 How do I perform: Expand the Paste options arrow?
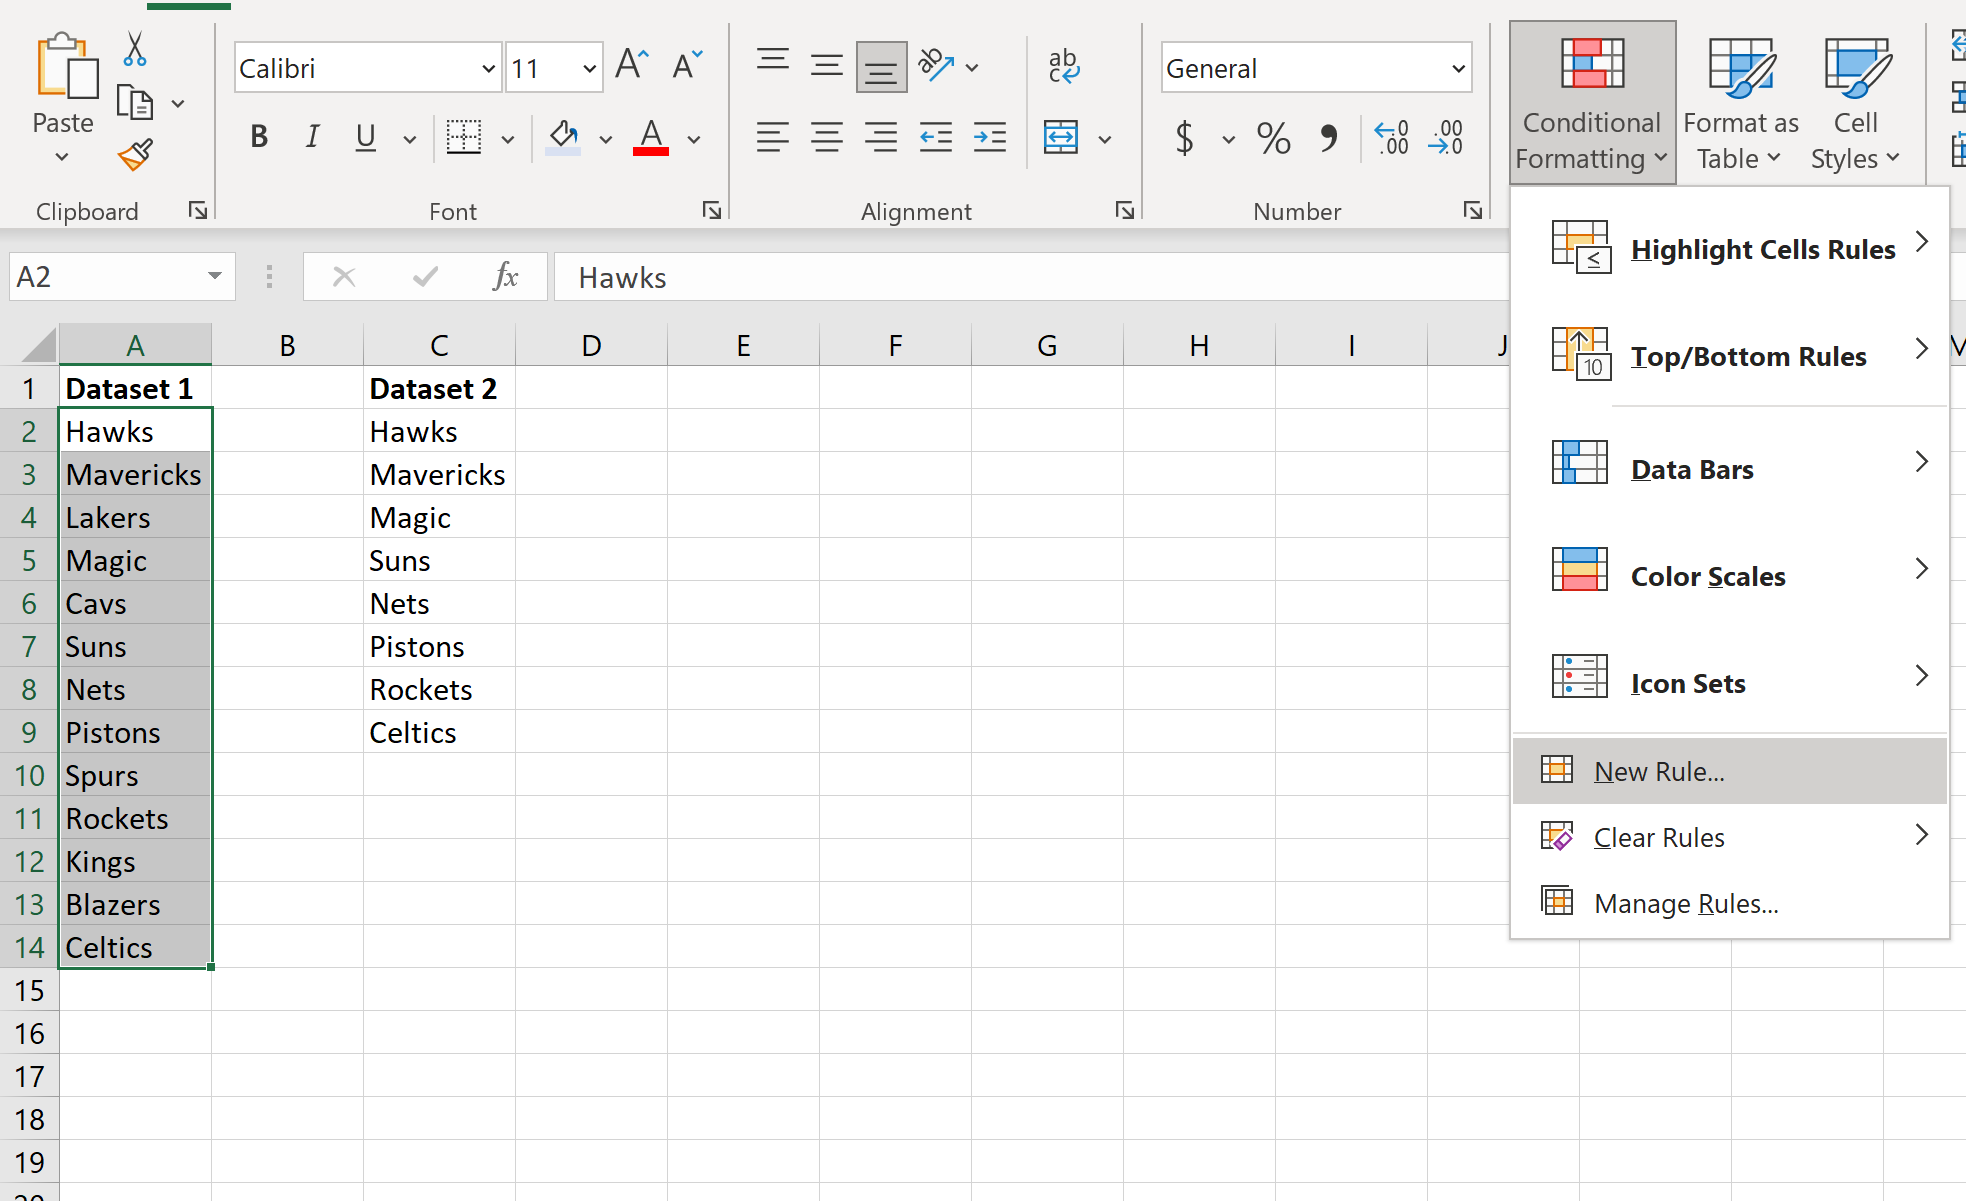(x=62, y=157)
